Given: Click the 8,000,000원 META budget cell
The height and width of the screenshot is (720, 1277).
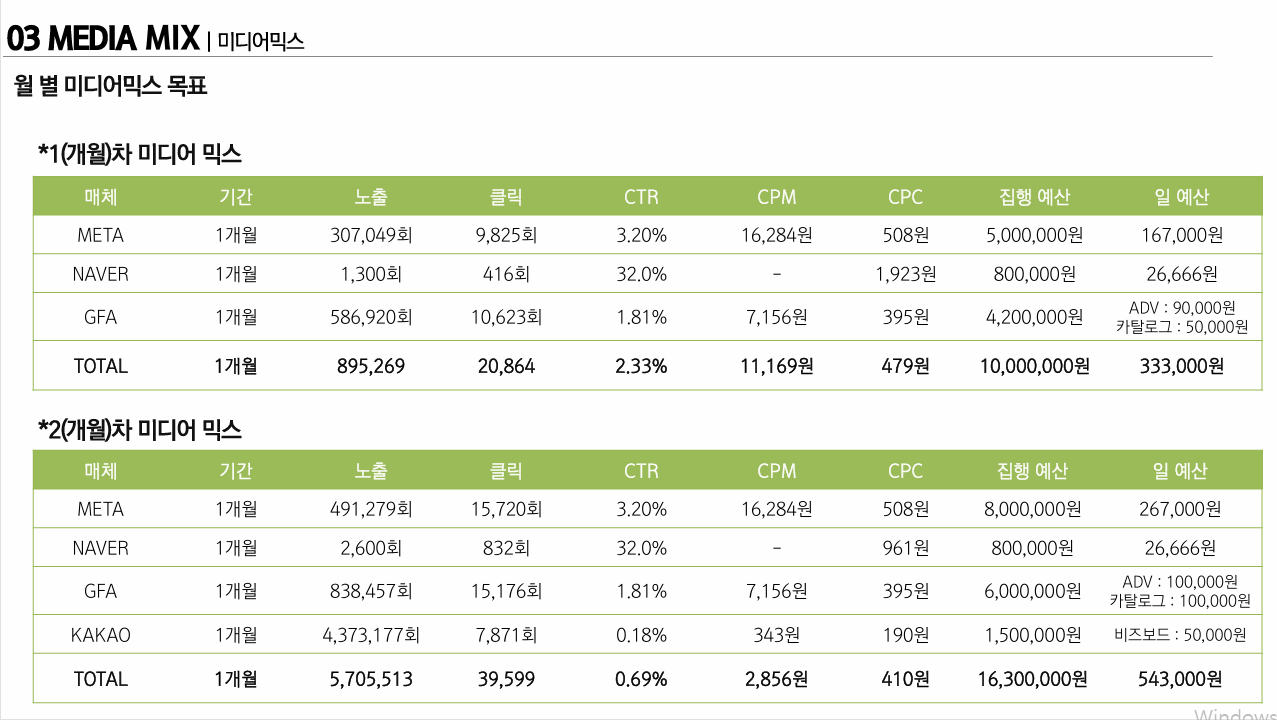Looking at the screenshot, I should [x=1032, y=509].
